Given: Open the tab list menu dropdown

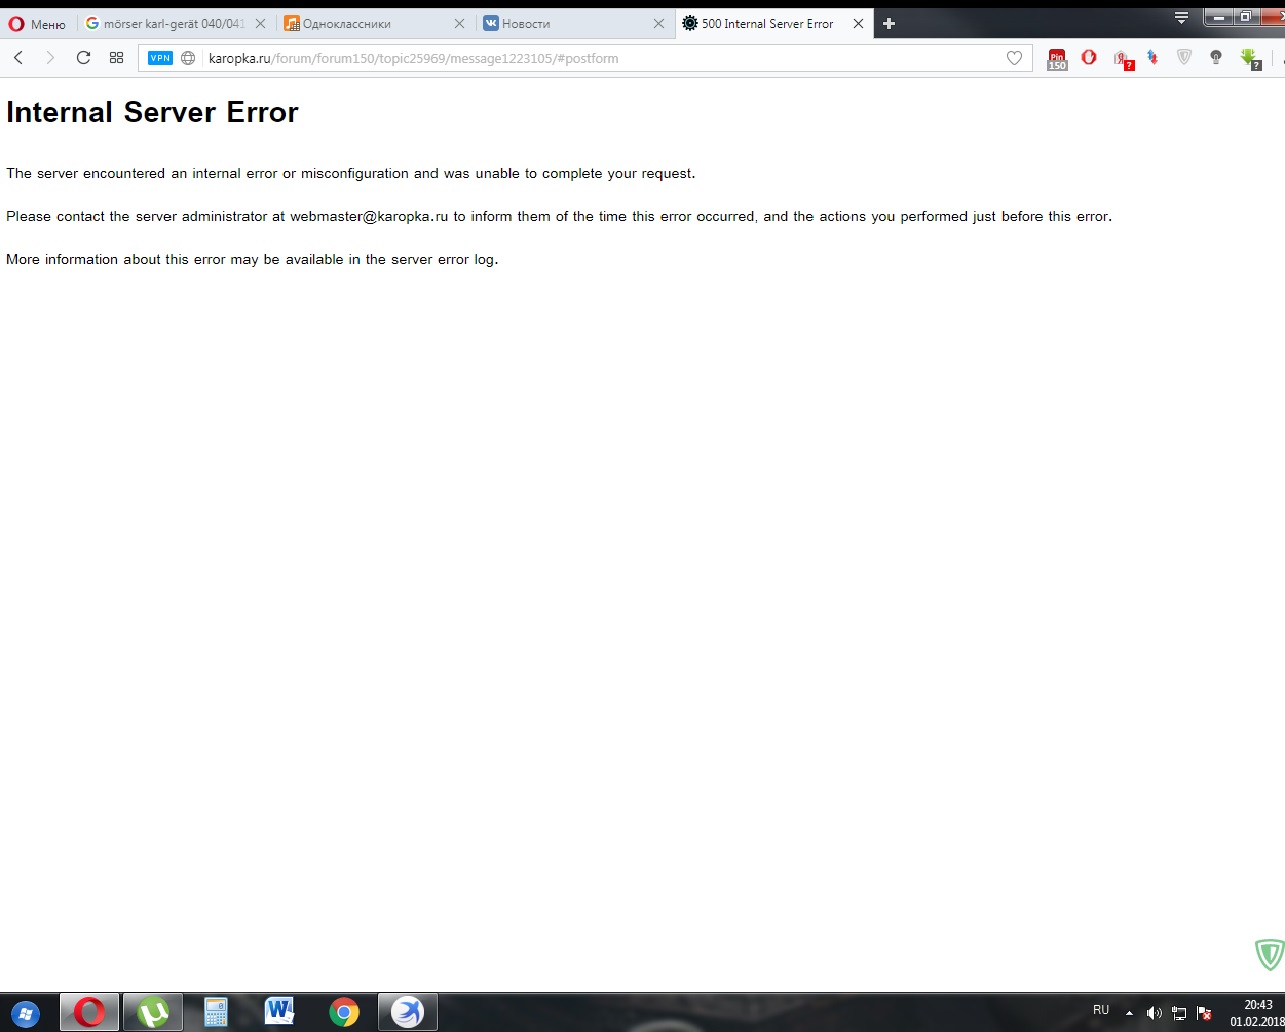Looking at the screenshot, I should coord(1181,17).
